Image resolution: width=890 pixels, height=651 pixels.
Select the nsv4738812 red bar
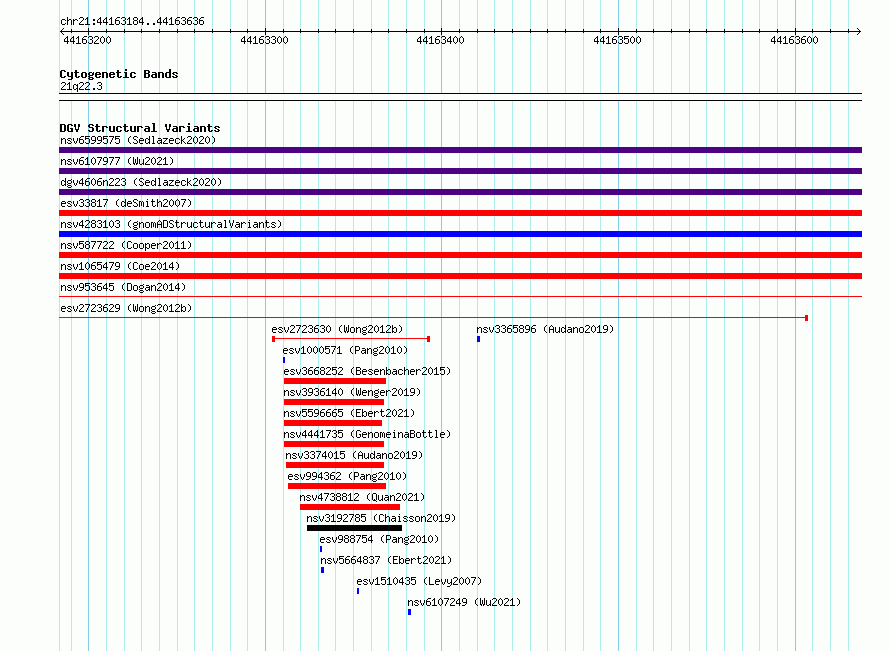[x=350, y=507]
